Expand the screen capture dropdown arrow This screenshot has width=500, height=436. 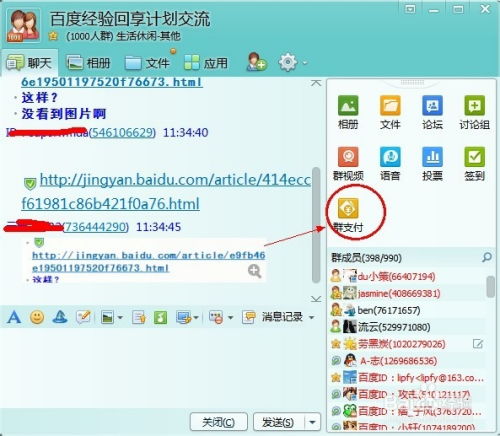[196, 317]
